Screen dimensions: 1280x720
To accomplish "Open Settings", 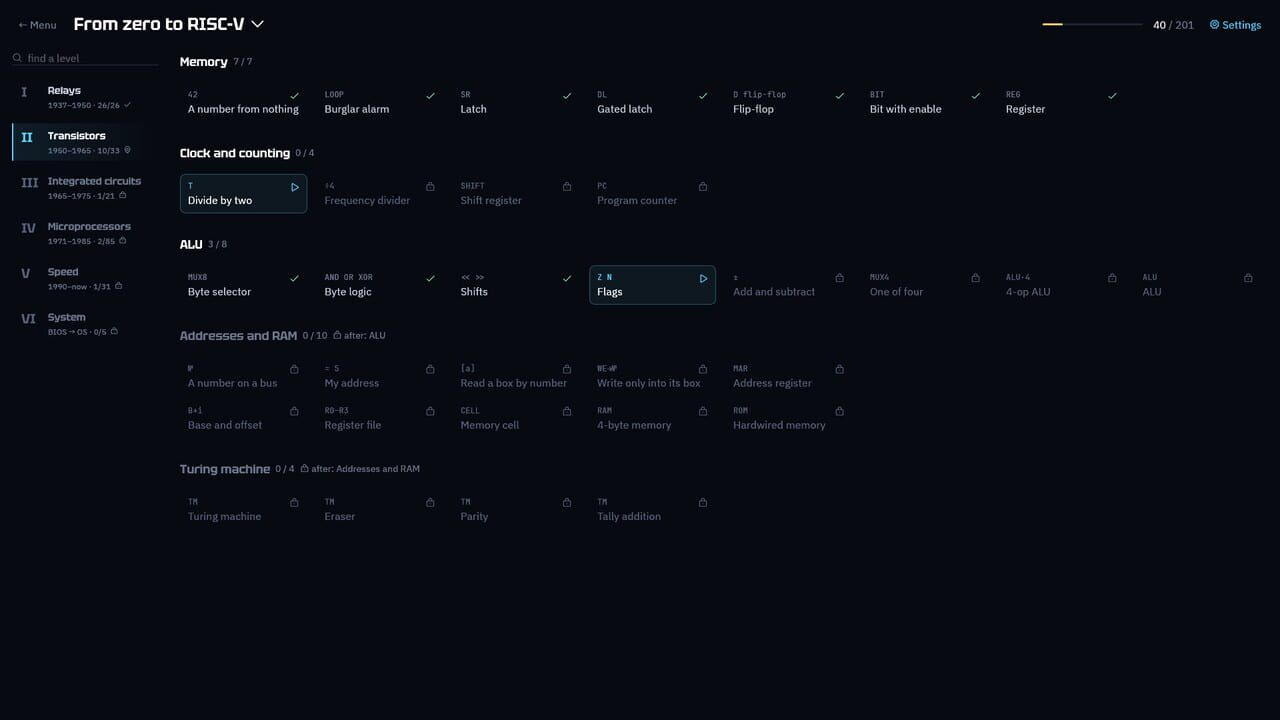I will [x=1235, y=25].
